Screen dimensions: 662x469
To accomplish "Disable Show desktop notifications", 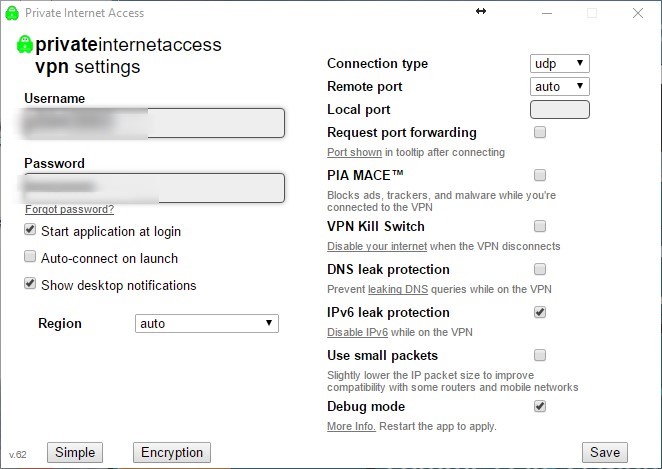I will (x=30, y=283).
